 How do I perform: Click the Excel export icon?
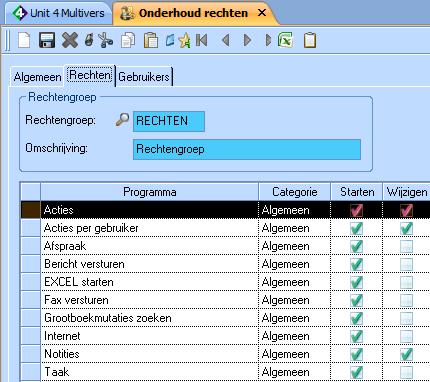pos(286,40)
